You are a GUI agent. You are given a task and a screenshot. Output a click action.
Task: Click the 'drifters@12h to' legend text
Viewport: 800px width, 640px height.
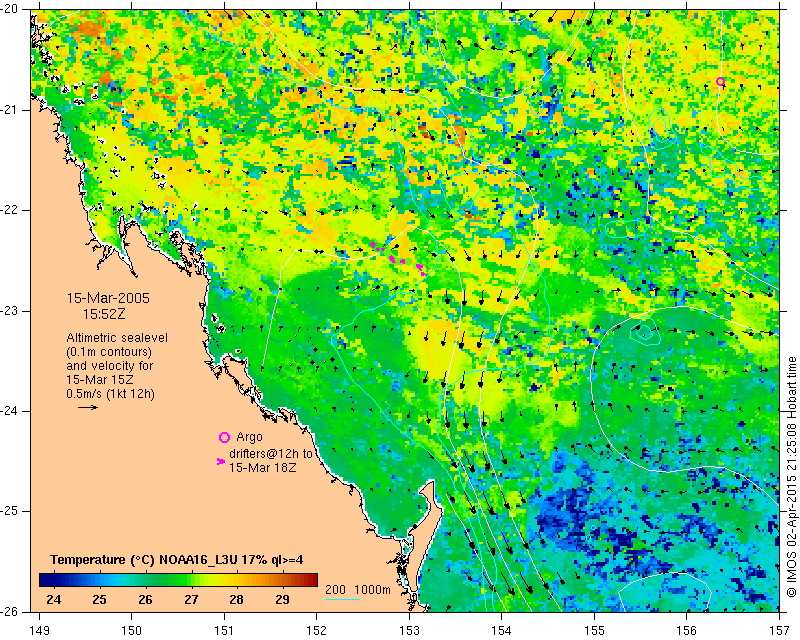click(270, 454)
